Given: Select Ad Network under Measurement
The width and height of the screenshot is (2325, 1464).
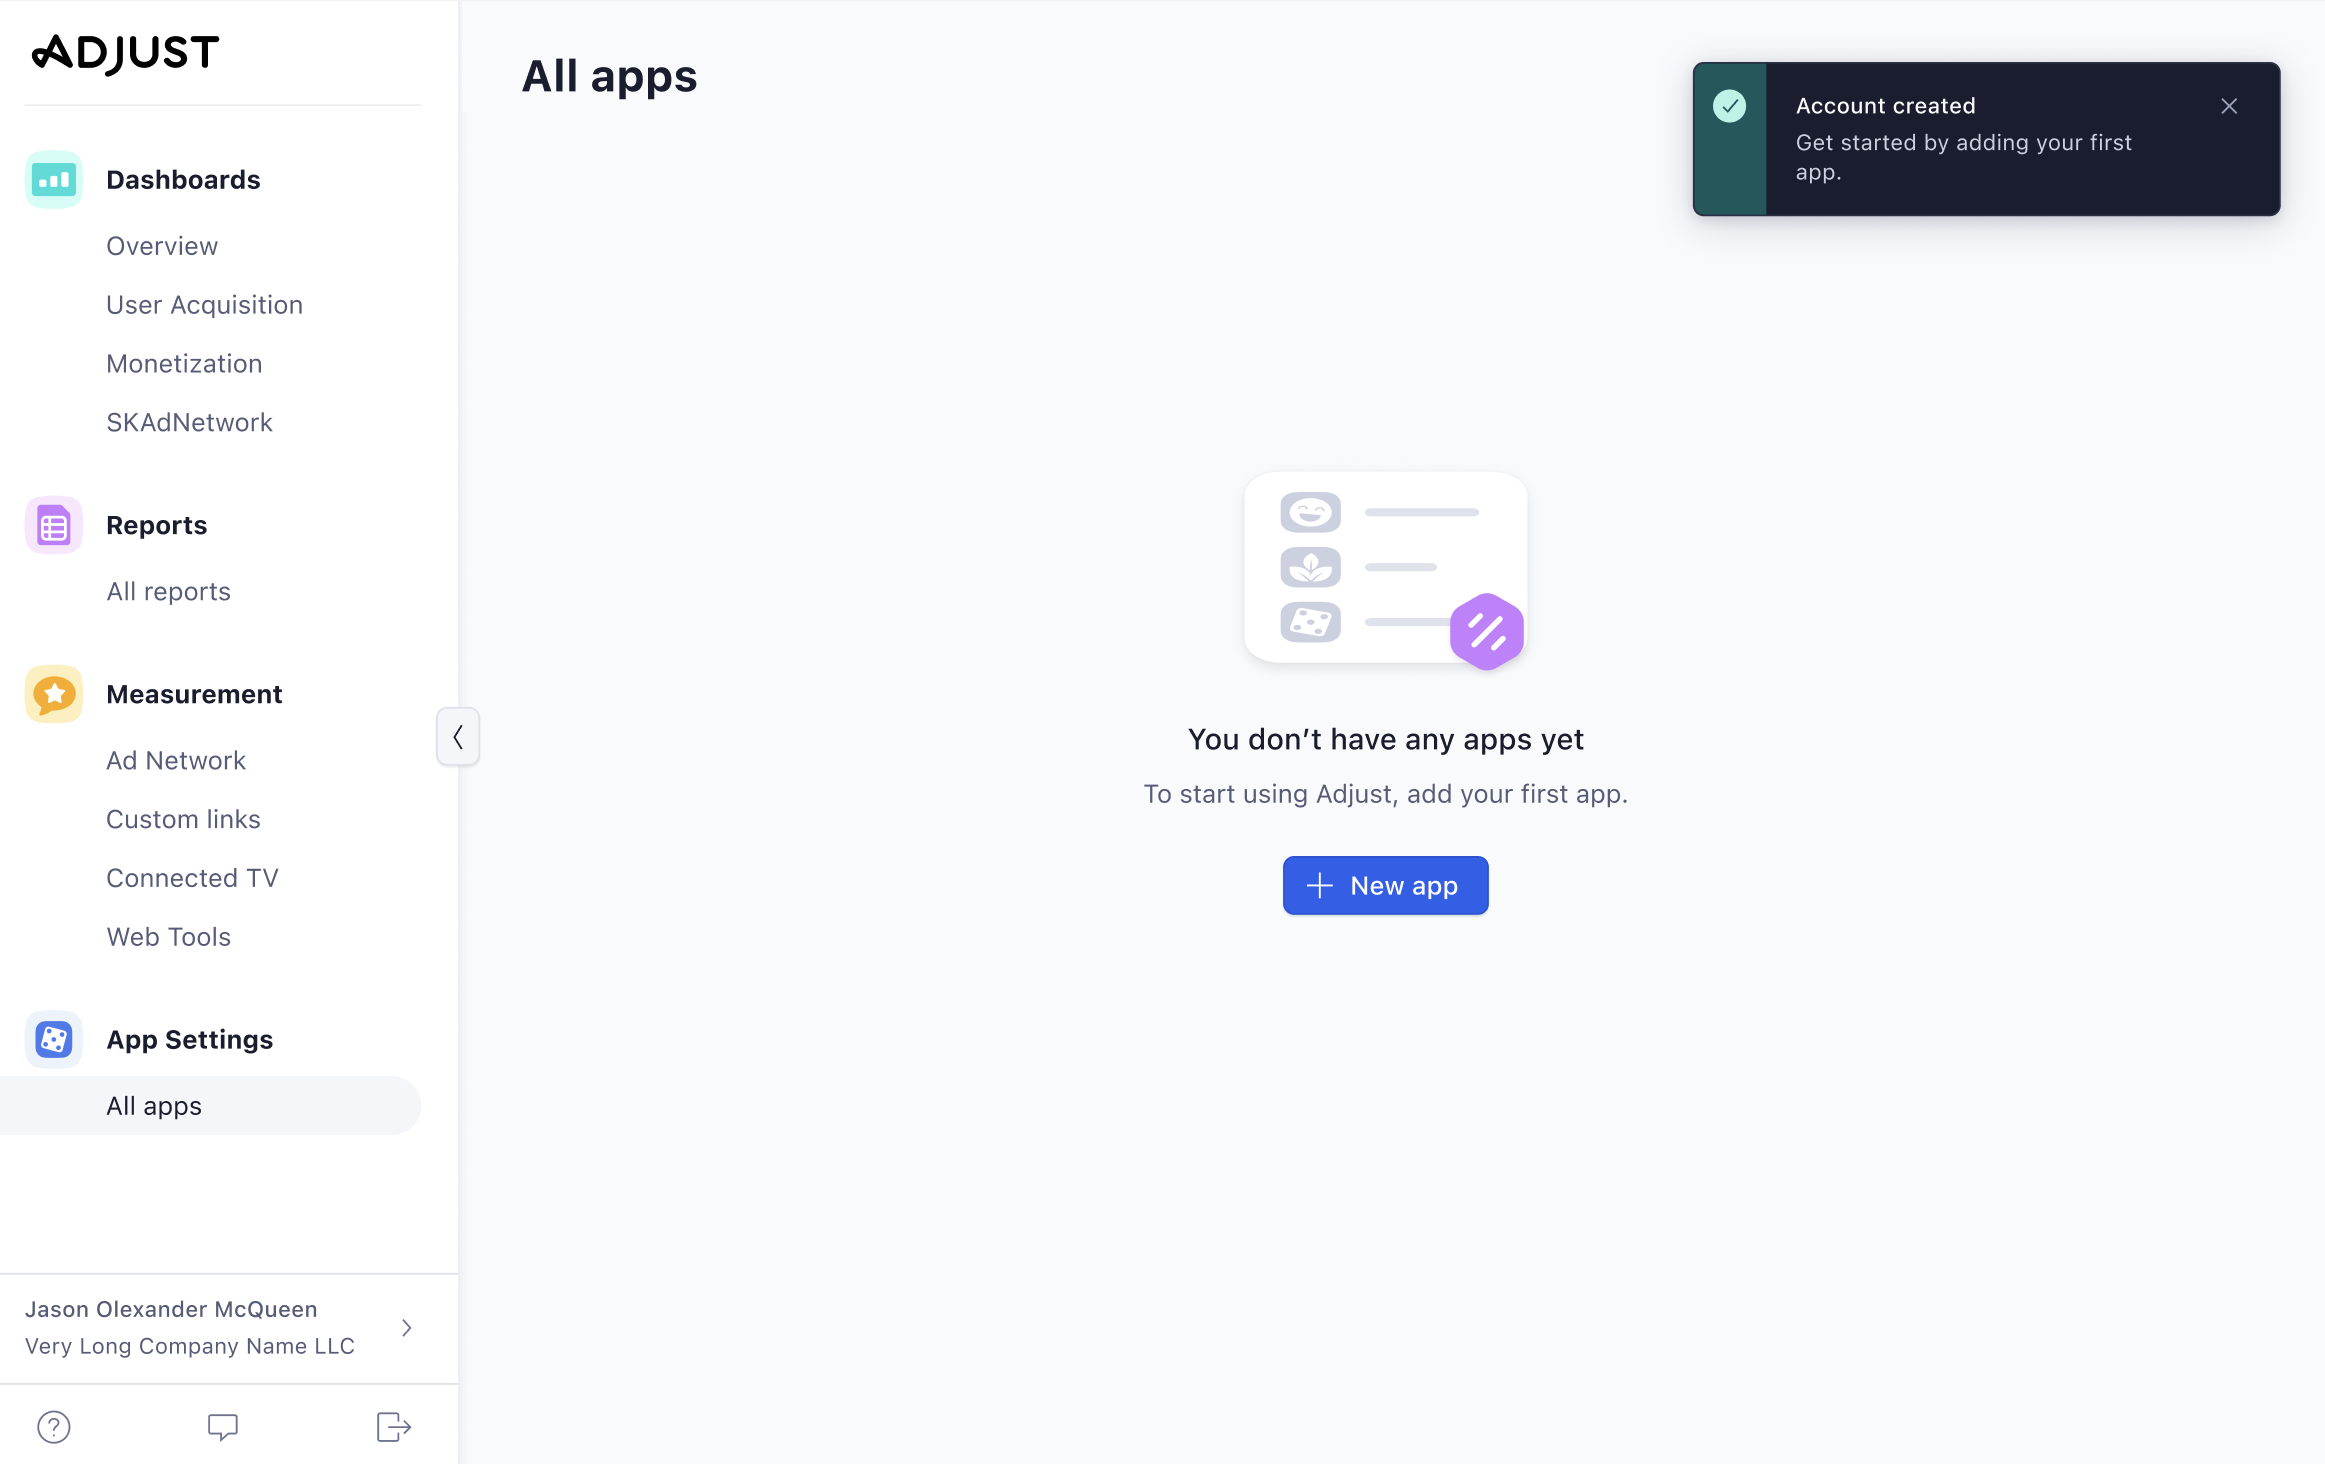Looking at the screenshot, I should click(176, 760).
